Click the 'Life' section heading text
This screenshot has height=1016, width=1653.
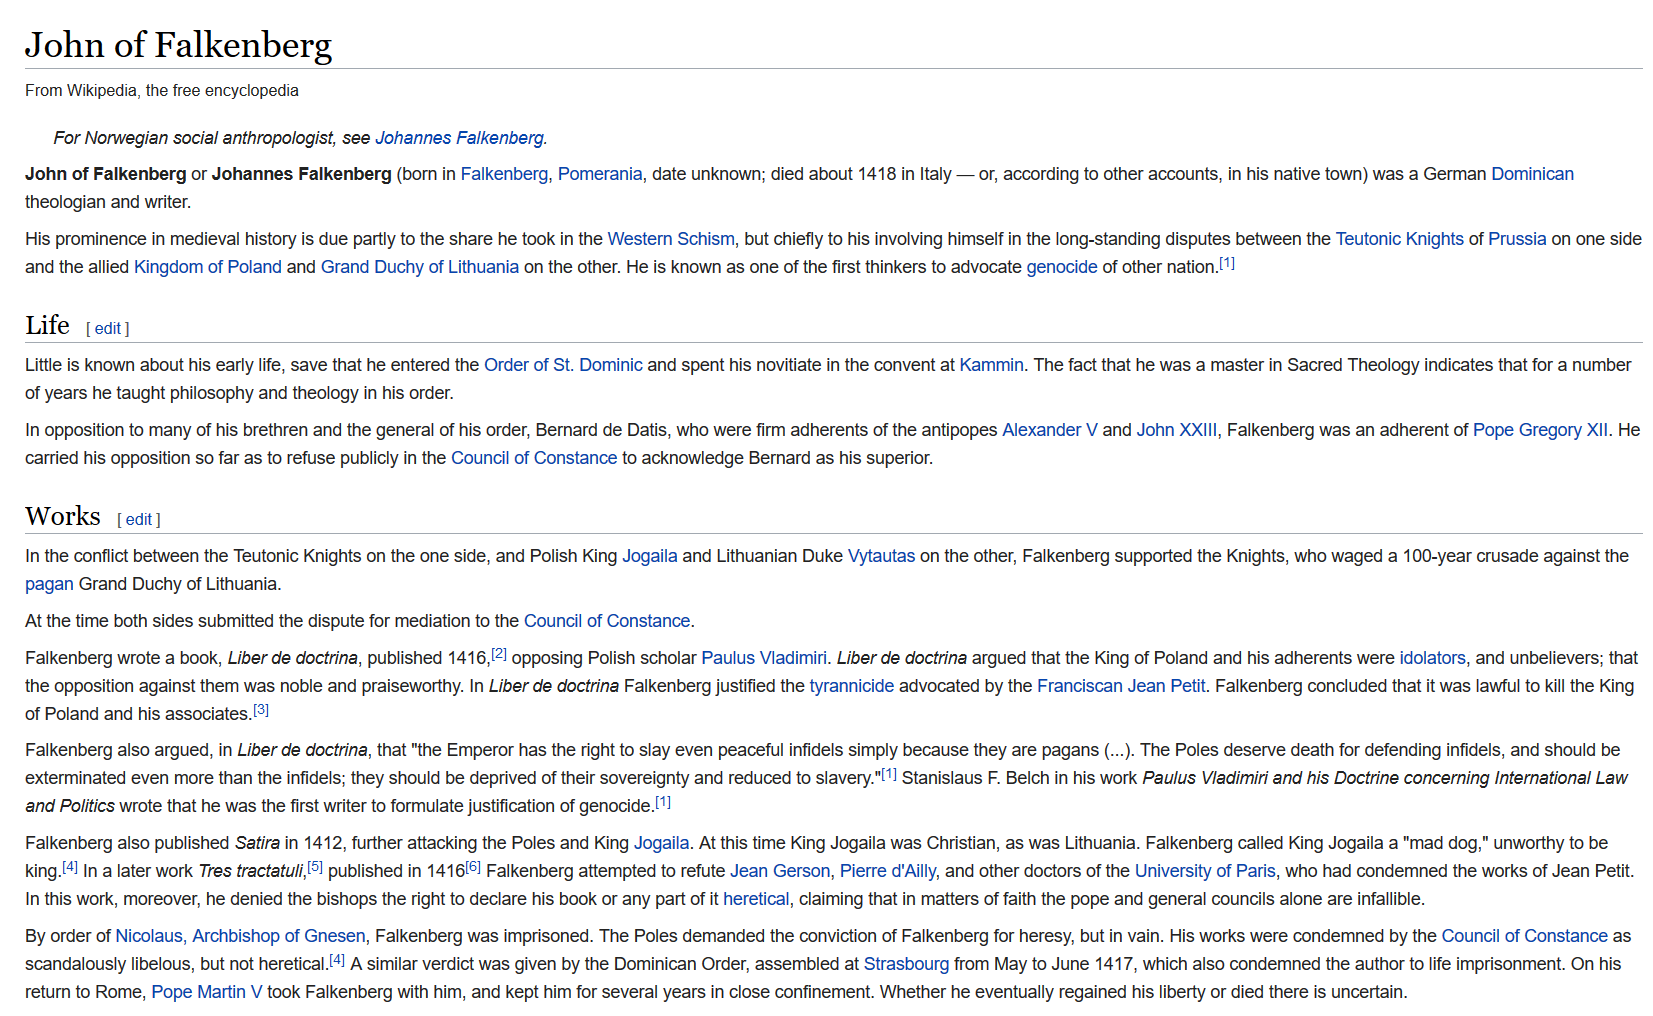pyautogui.click(x=47, y=325)
